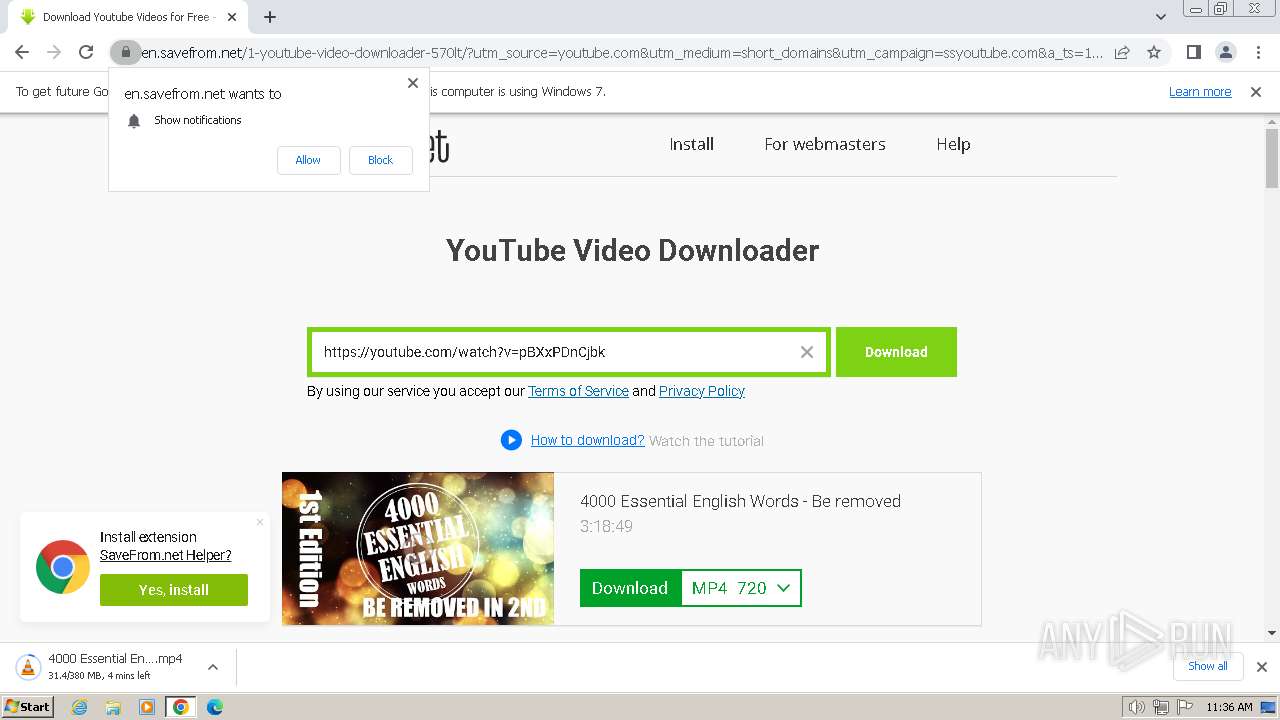This screenshot has height=720, width=1280.
Task: Open the Action Center flag icon
Action: [1184, 707]
